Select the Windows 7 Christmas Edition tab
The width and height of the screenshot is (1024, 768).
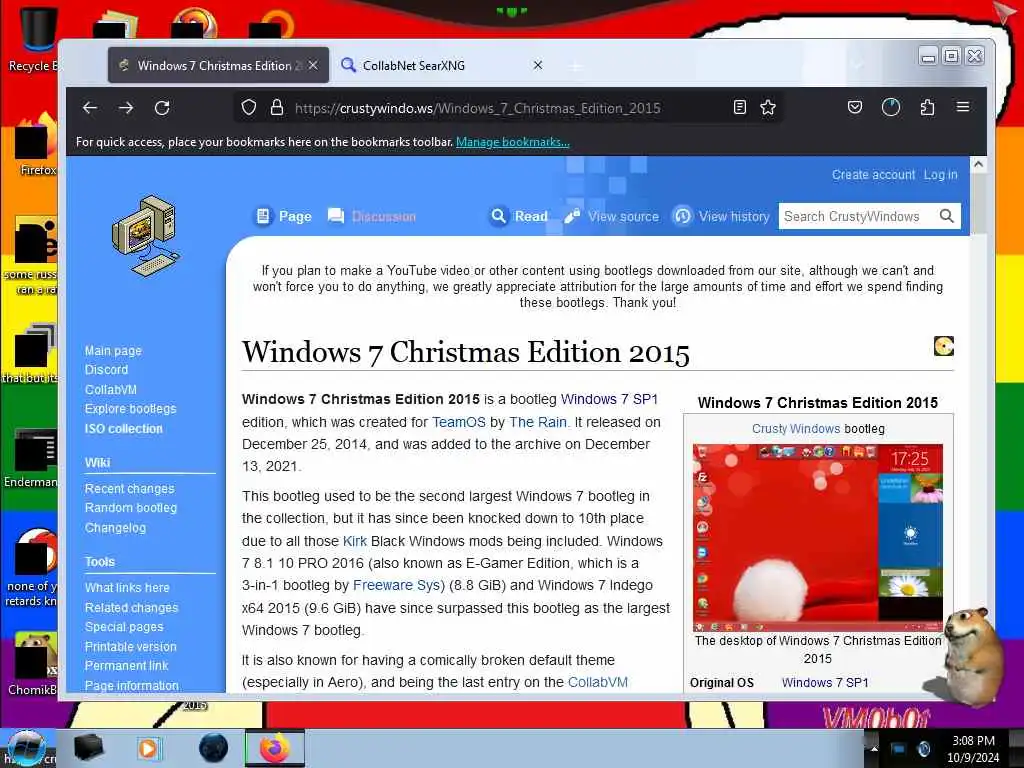pyautogui.click(x=218, y=65)
